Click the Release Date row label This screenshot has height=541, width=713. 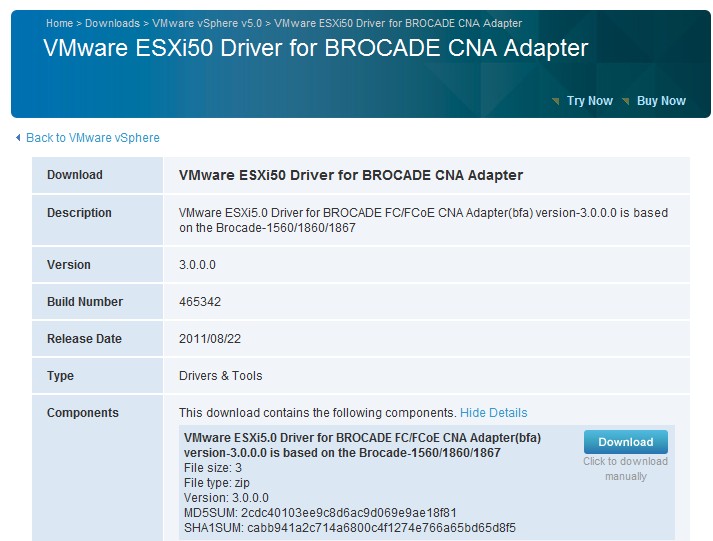click(84, 339)
